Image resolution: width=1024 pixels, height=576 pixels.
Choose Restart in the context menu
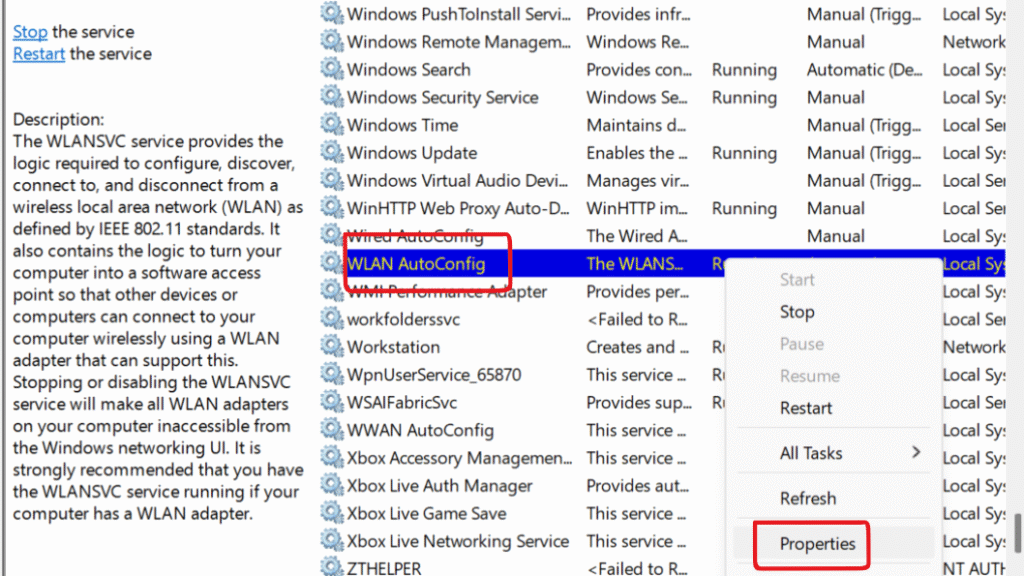pos(806,408)
